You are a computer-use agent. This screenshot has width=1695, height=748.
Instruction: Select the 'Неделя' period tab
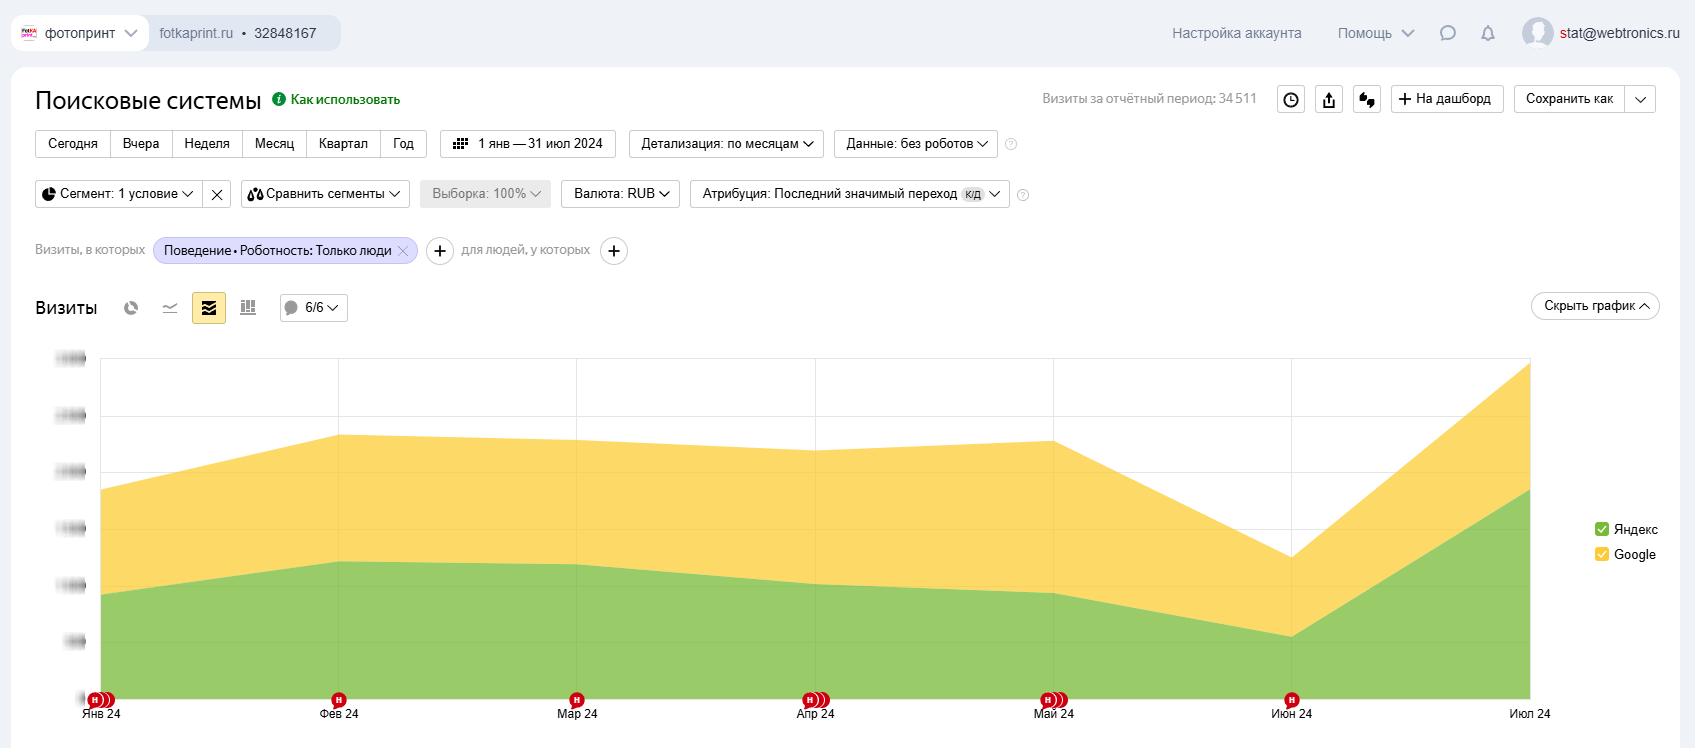click(x=207, y=144)
